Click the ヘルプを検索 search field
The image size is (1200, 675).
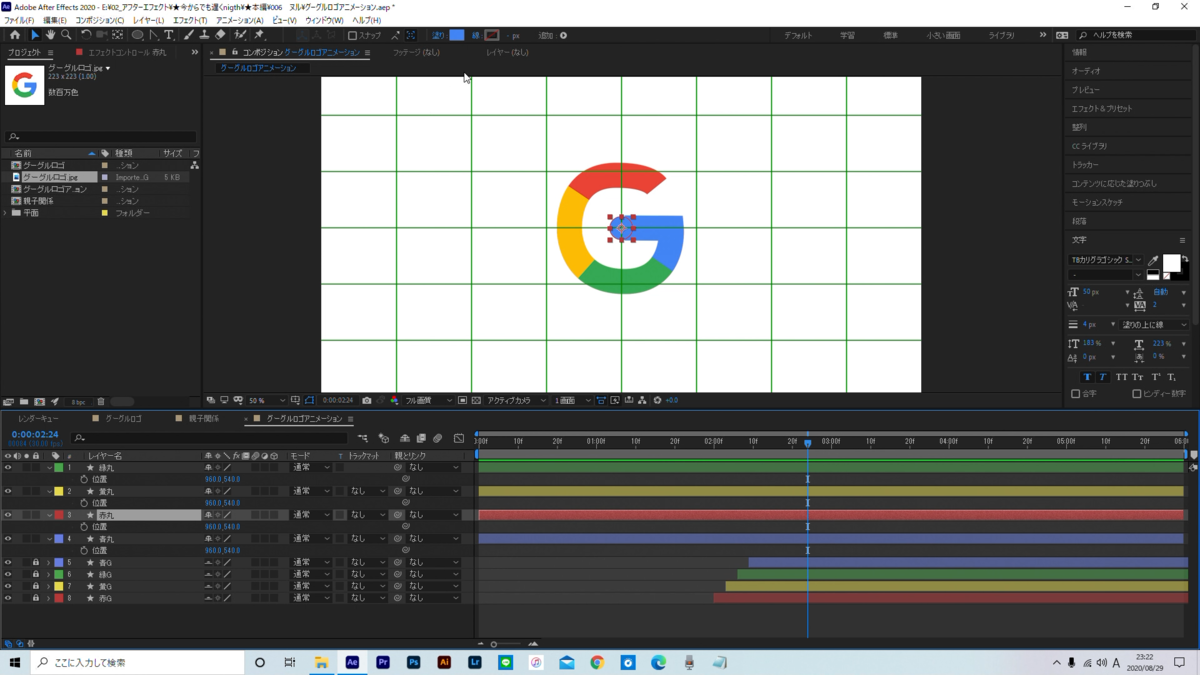tap(1137, 35)
